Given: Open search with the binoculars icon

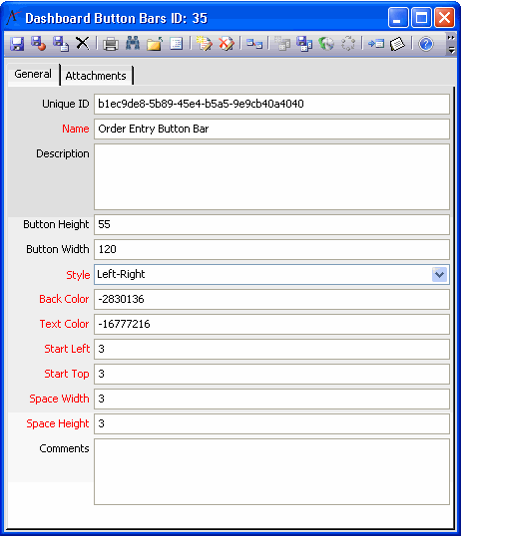Looking at the screenshot, I should pos(133,44).
